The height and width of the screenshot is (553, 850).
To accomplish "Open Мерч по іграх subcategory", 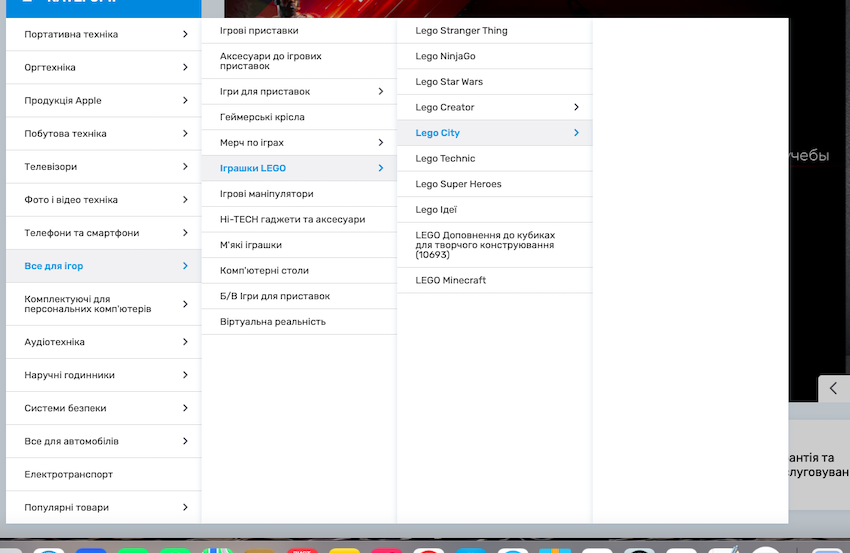I will point(299,142).
